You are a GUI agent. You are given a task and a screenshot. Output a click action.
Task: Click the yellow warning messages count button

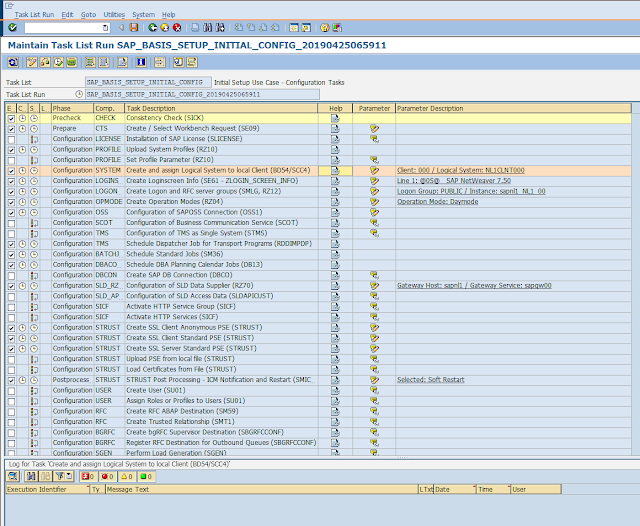(x=127, y=476)
